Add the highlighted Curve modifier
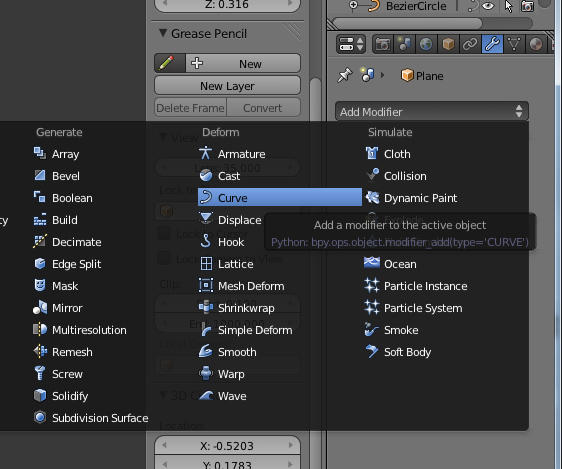The image size is (562, 469). click(x=280, y=197)
